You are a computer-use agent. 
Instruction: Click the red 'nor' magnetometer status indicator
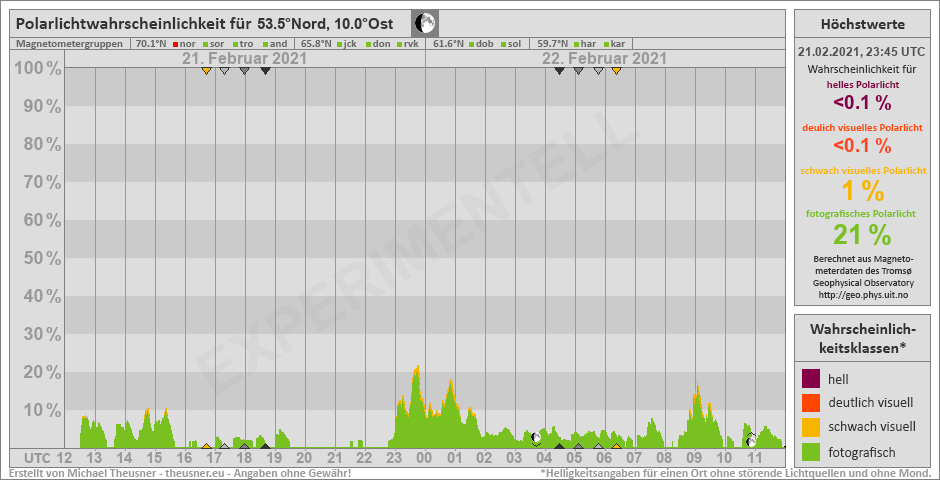[176, 44]
